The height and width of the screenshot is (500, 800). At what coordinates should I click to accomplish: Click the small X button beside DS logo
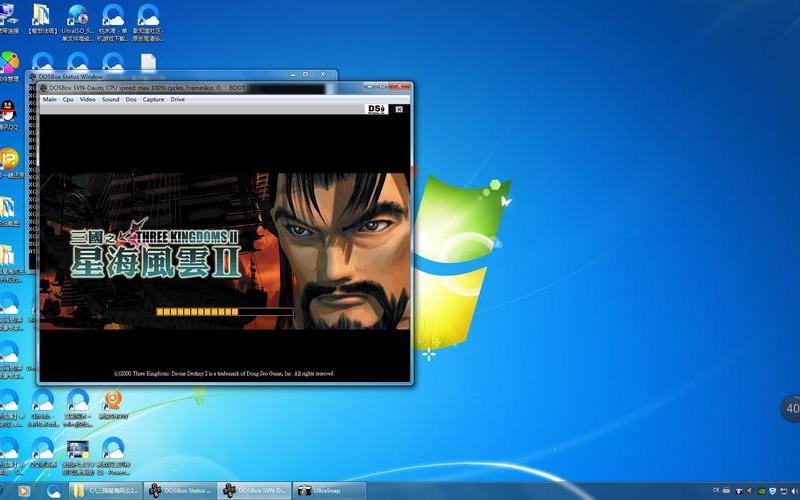(399, 109)
